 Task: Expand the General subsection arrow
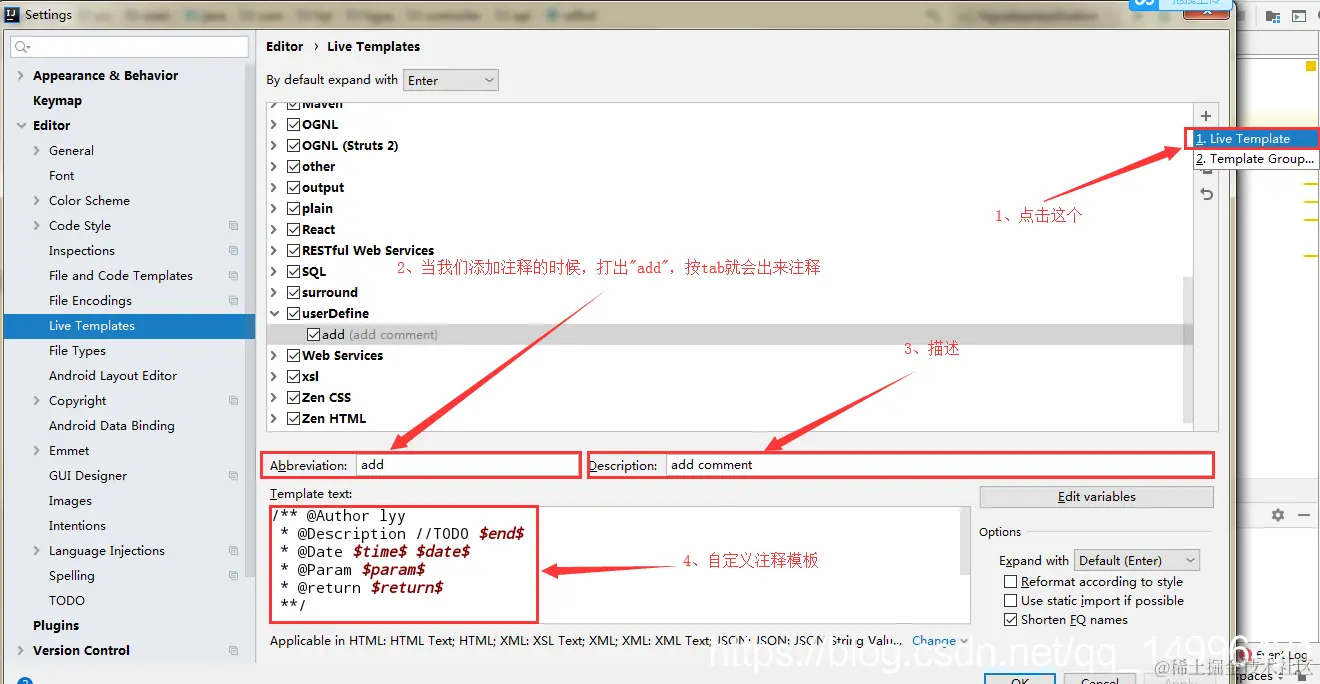[37, 151]
